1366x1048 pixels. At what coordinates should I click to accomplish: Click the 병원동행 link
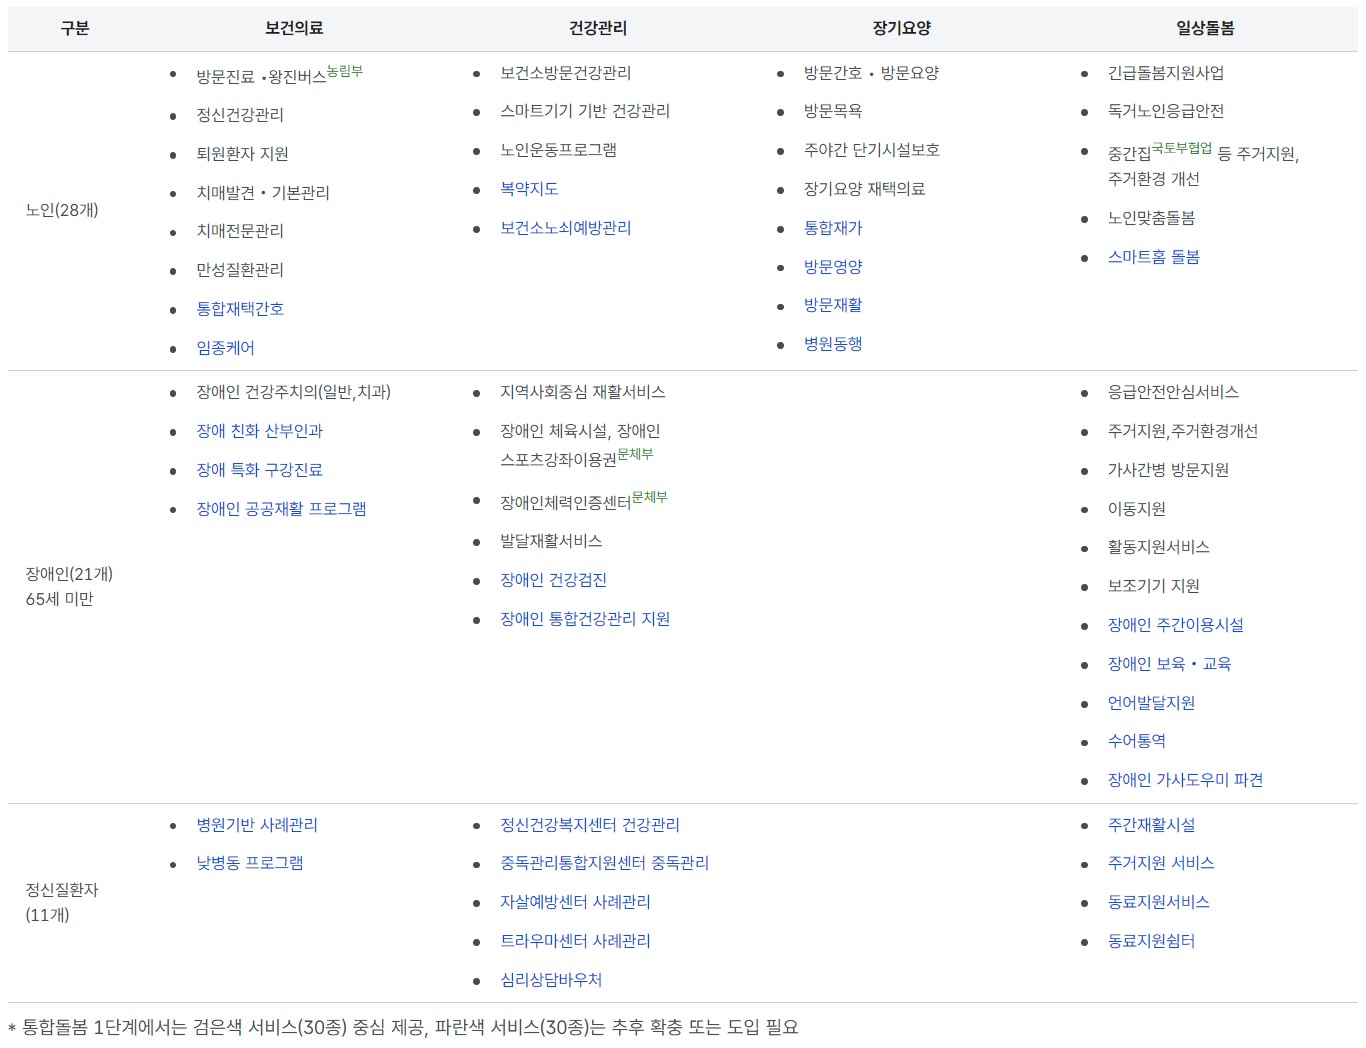[833, 344]
